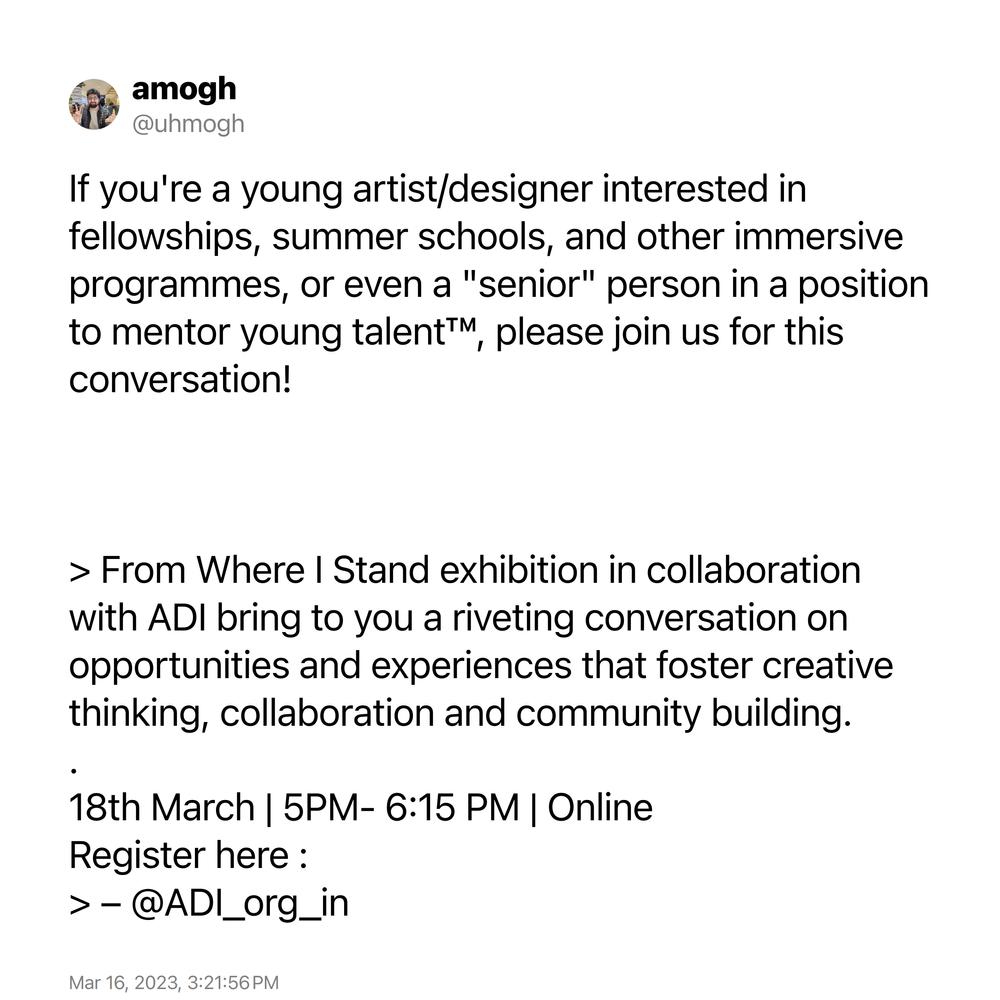The height and width of the screenshot is (1000, 1000).
Task: Click "From Where I Stand" exhibition title
Action: [265, 570]
